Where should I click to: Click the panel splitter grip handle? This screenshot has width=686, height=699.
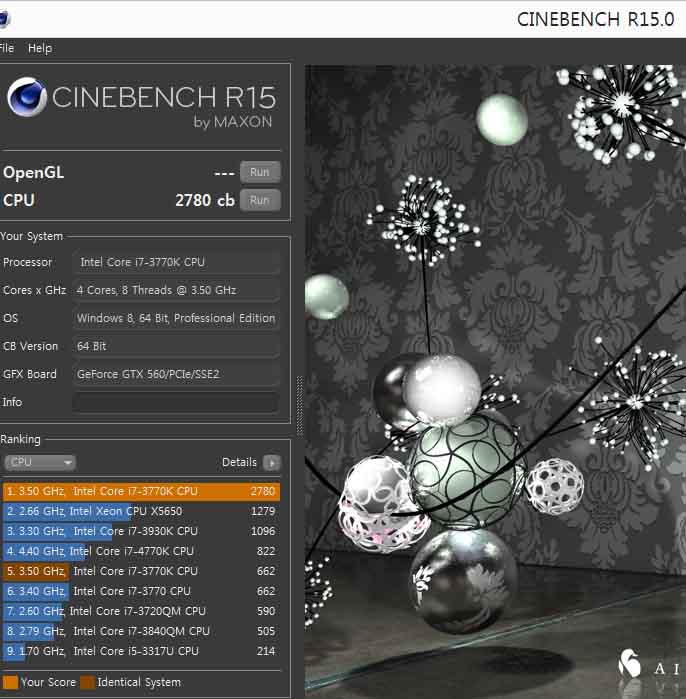(300, 406)
